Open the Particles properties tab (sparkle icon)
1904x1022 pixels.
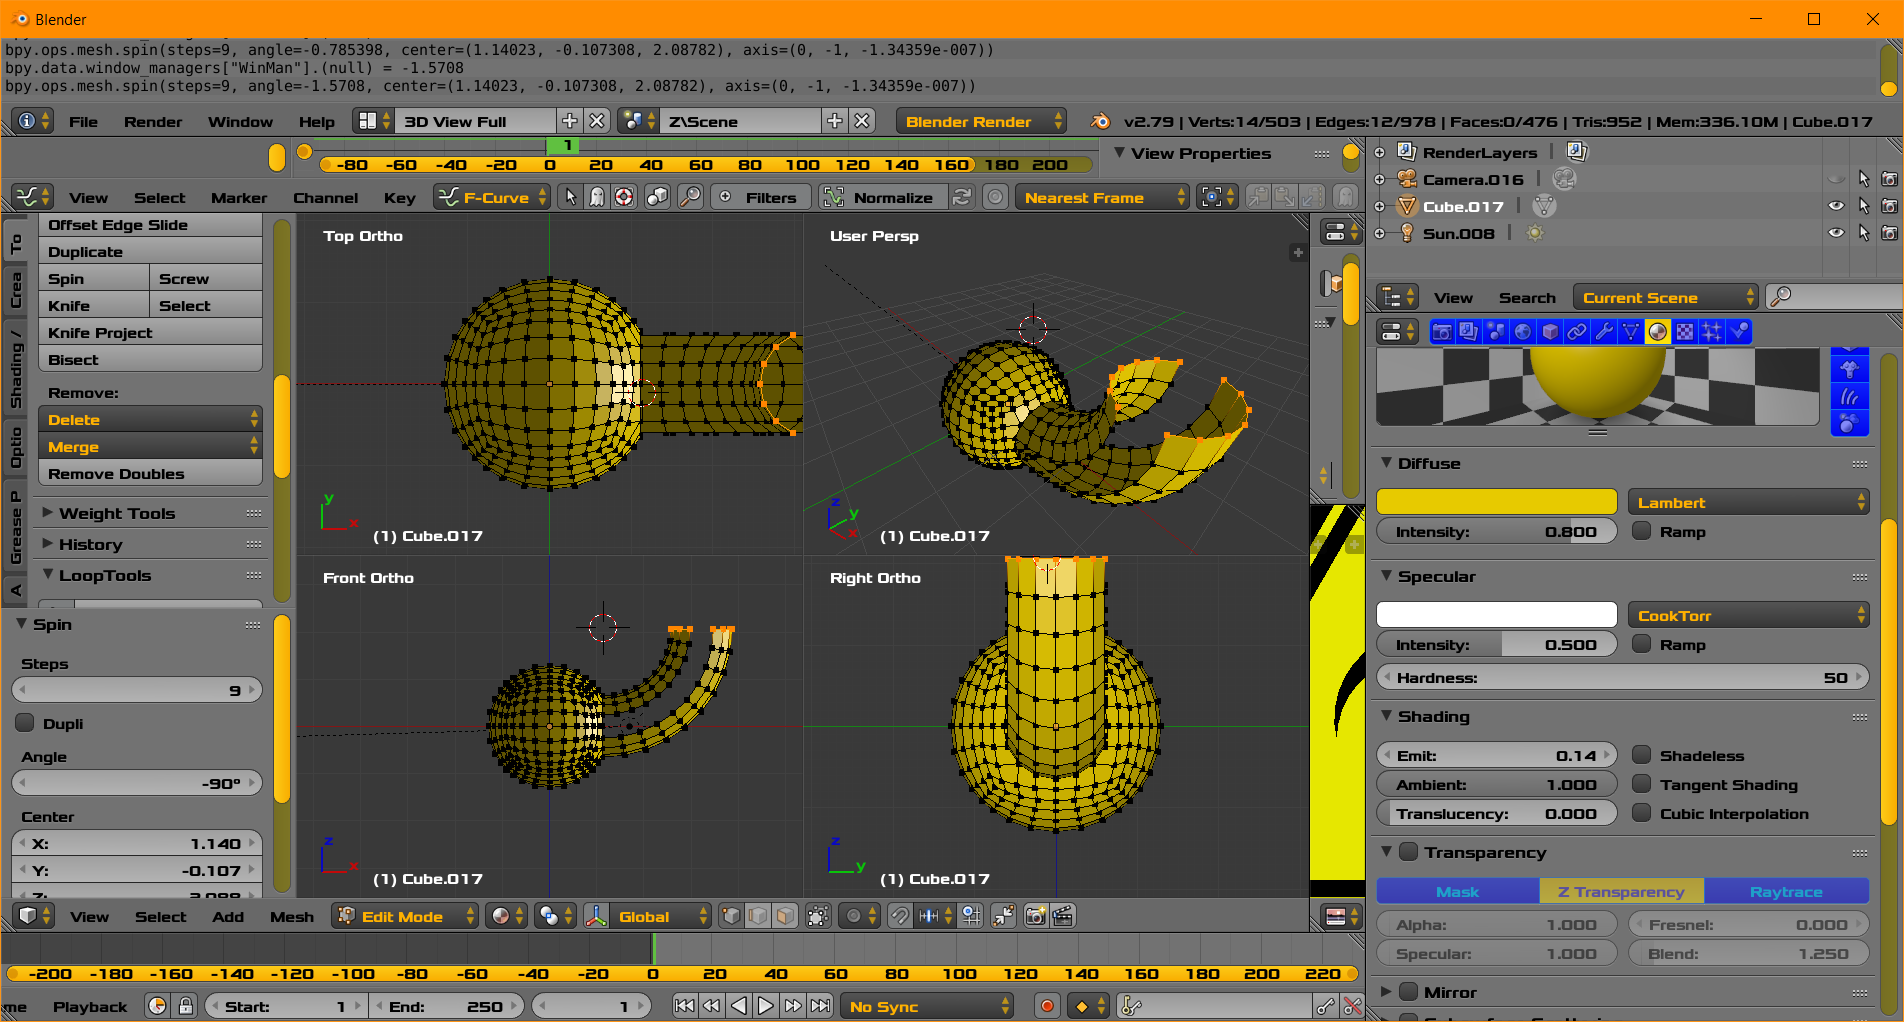1712,332
